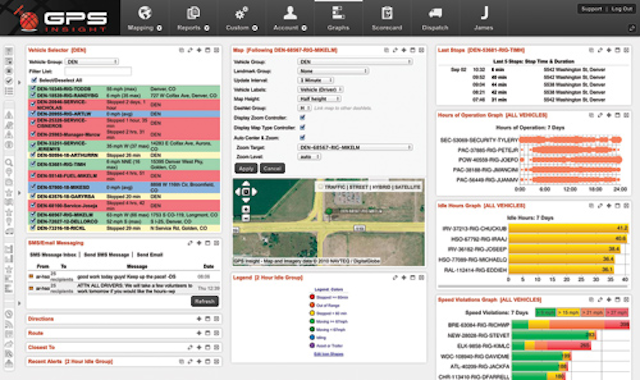Open the Zoom Level dropdown
This screenshot has width=640, height=380.
[x=309, y=157]
